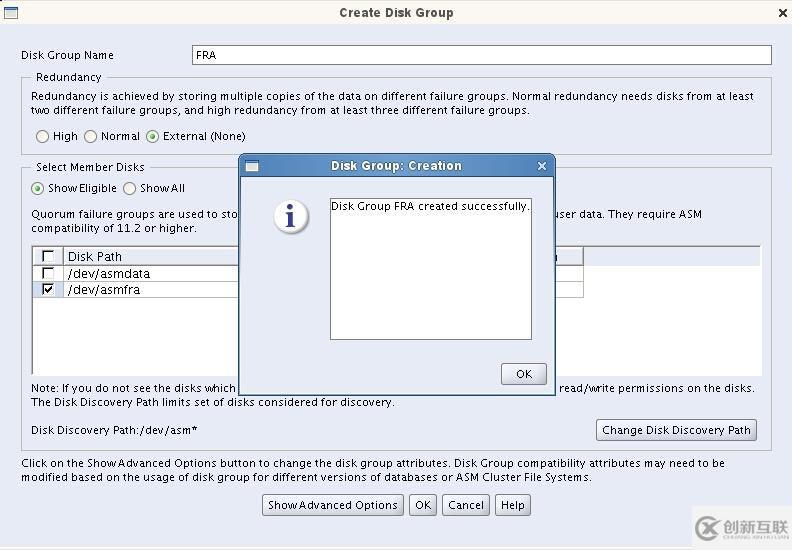Close the Disk Group: Creation dialog

(542, 166)
